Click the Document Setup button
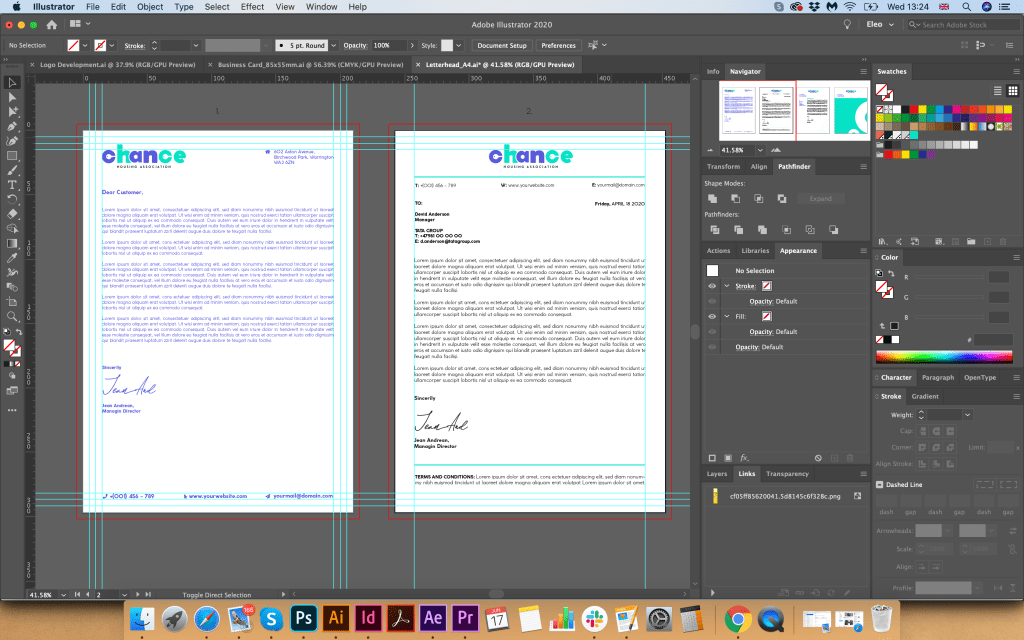Viewport: 1024px width, 640px height. 501,45
